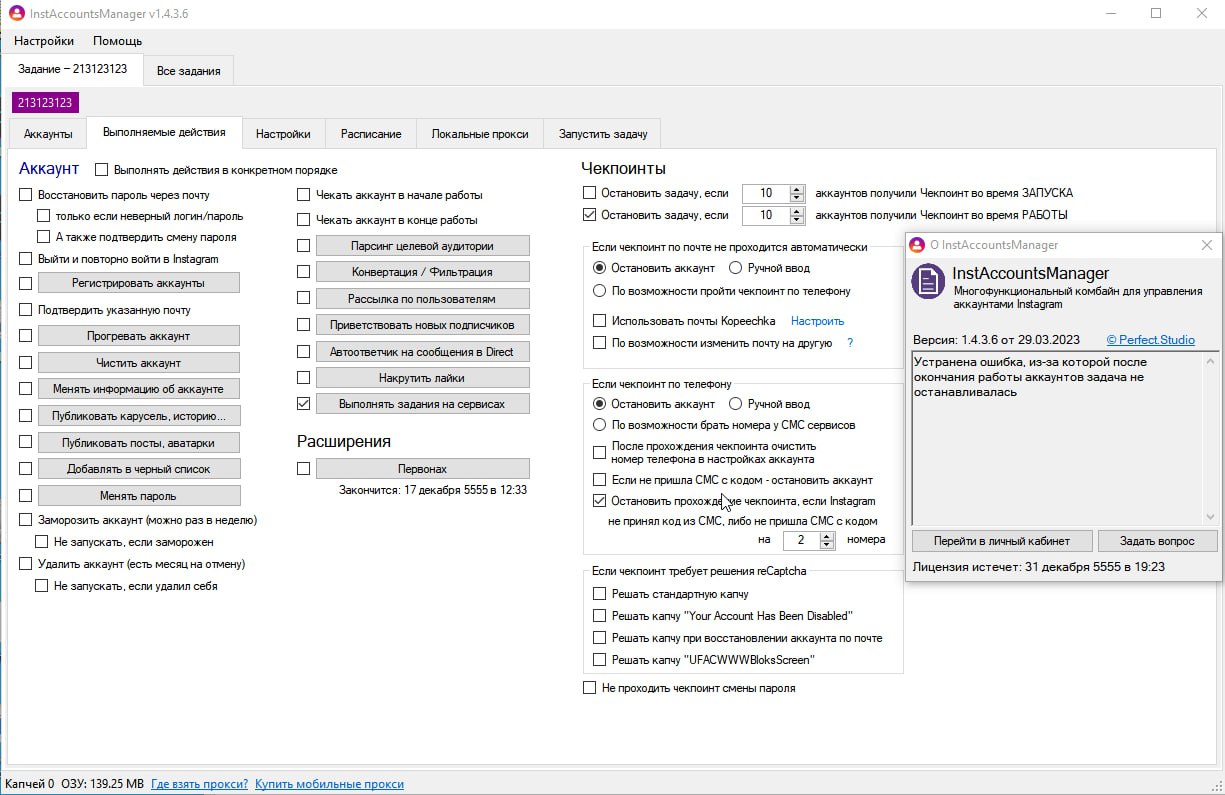
Task: Click Публиковать карусель, историю button
Action: [x=139, y=416]
